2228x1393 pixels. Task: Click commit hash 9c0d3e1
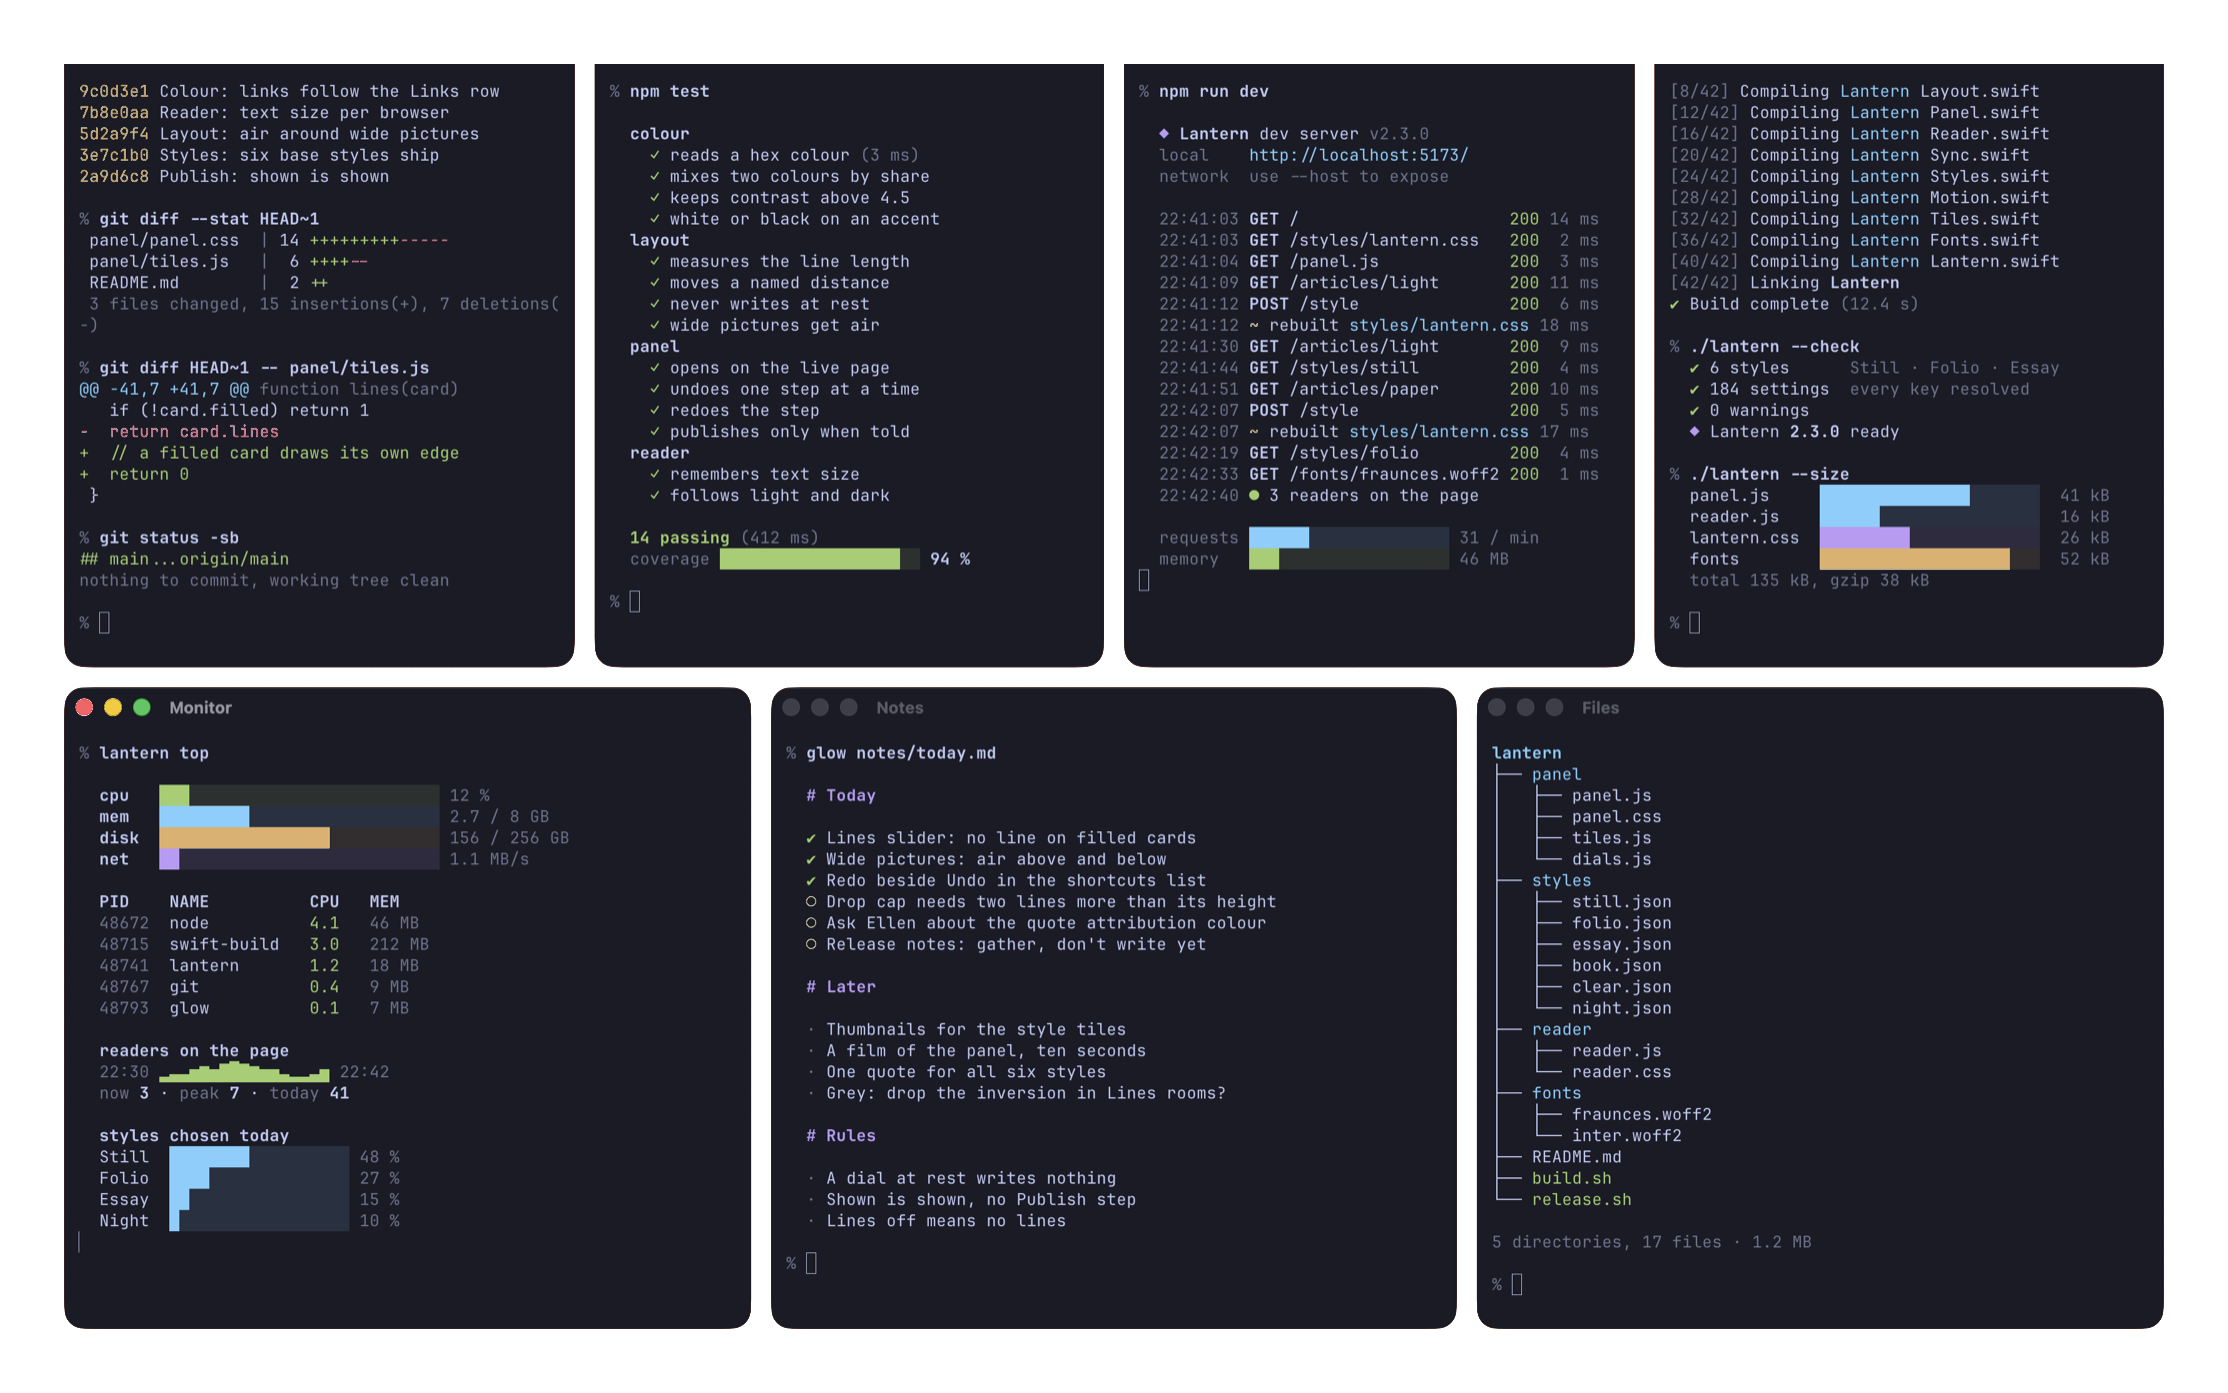point(114,91)
